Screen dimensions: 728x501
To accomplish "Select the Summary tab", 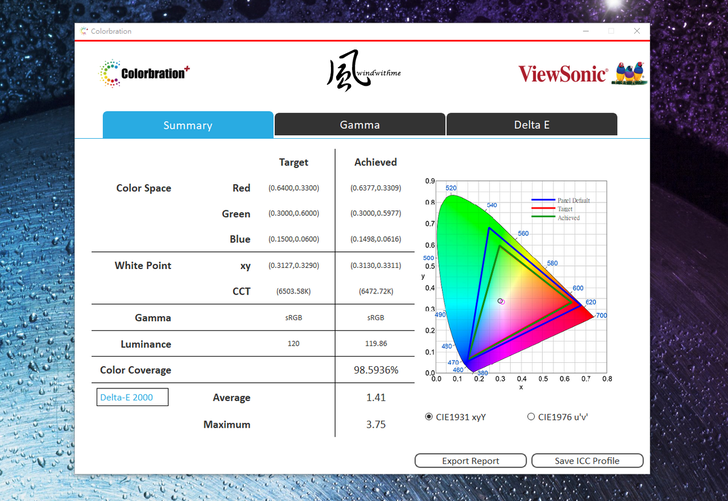I will click(x=187, y=125).
